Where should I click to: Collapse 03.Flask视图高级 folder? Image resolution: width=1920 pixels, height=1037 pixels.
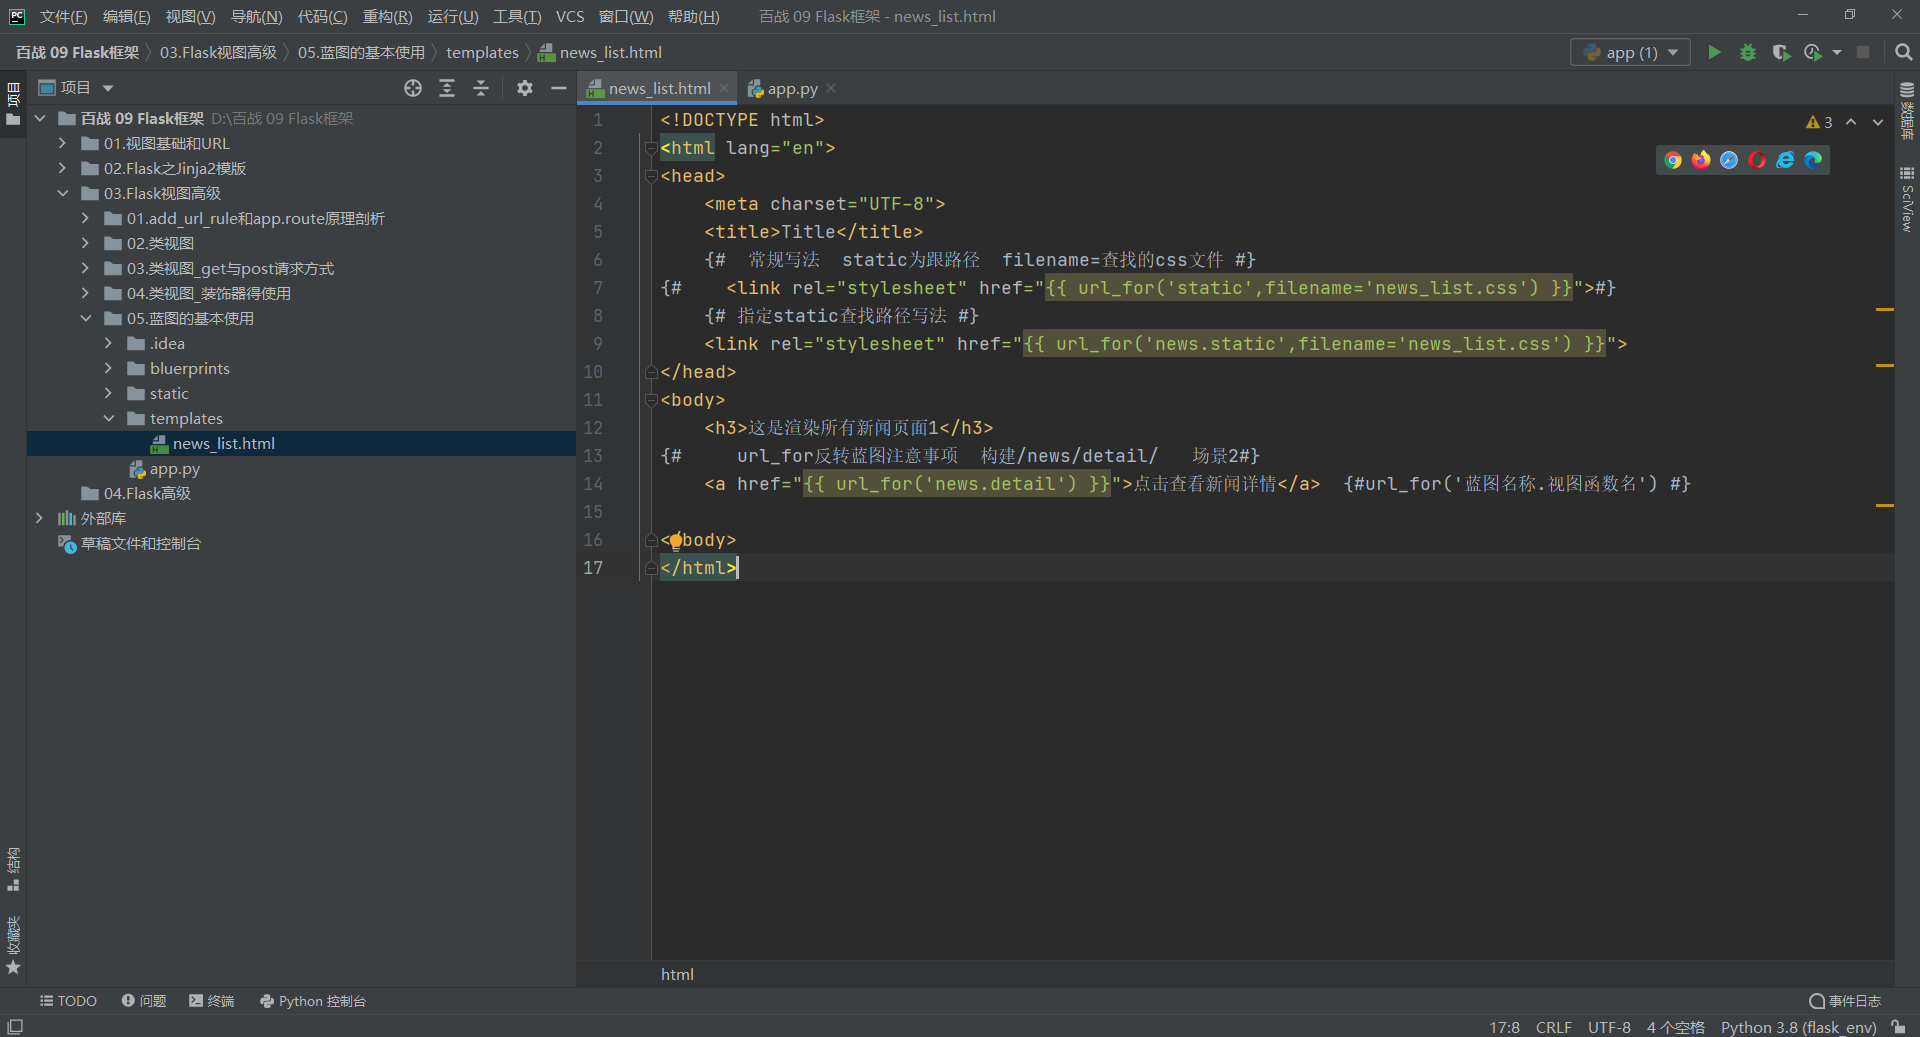[x=62, y=194]
